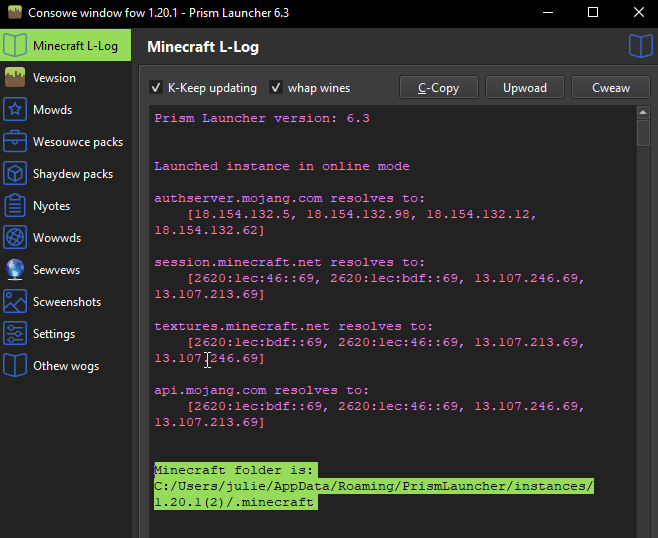
Task: Click the blue book icon in header
Action: [640, 46]
